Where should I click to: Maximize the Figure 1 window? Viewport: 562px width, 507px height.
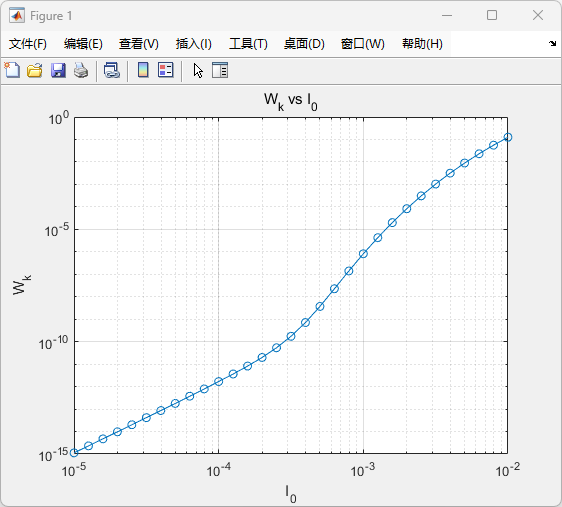coord(492,15)
